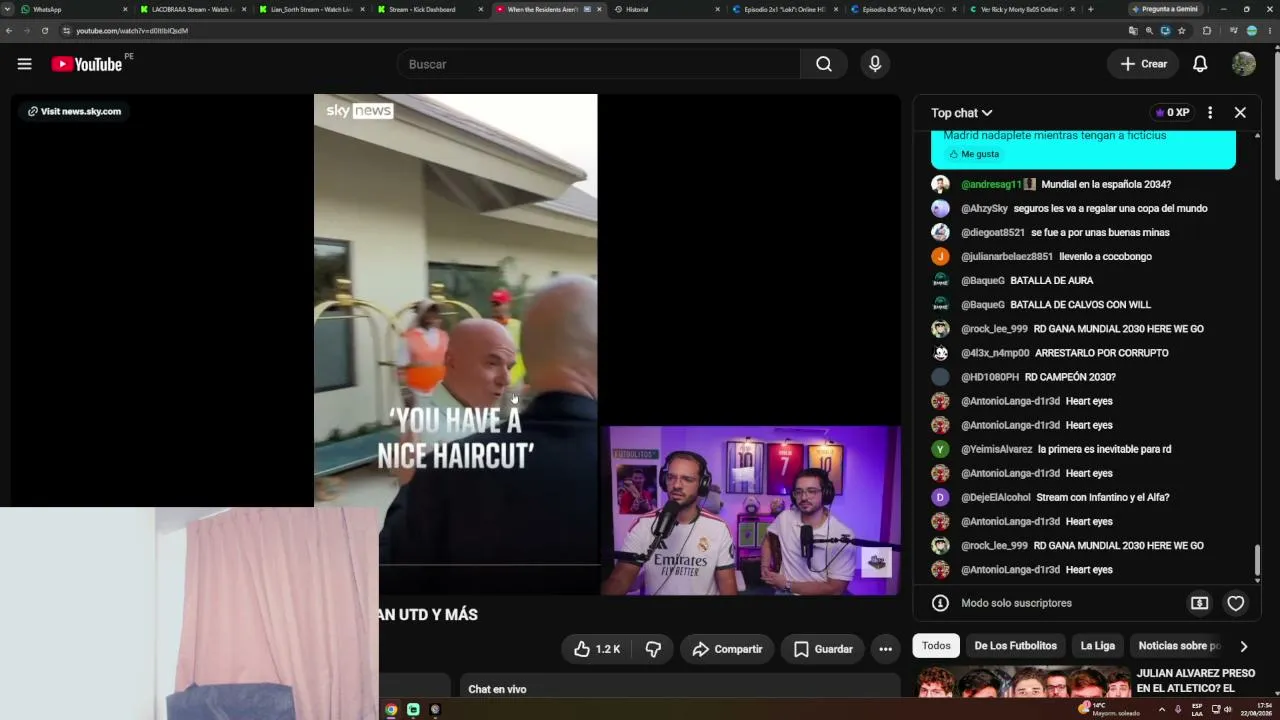This screenshot has height=720, width=1280.
Task: Open Chrome from the taskbar
Action: [391, 709]
